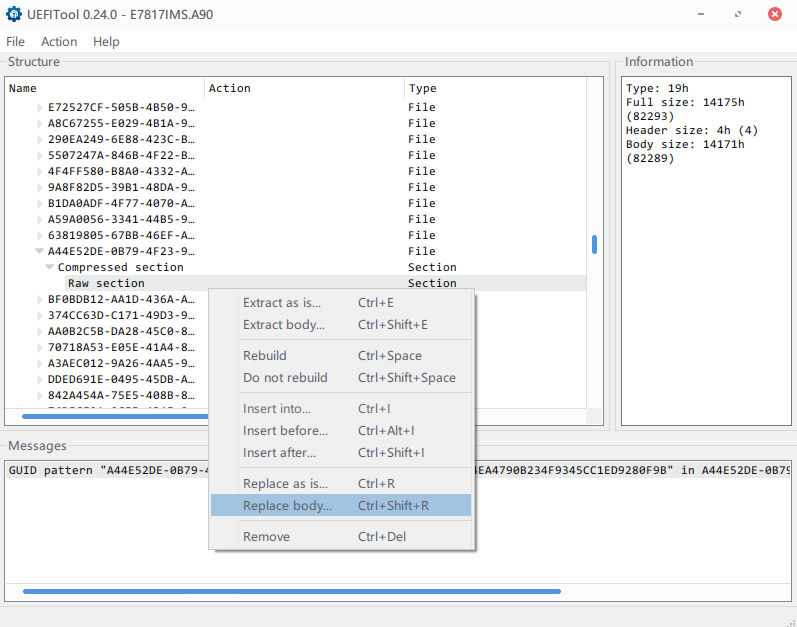Image resolution: width=797 pixels, height=627 pixels.
Task: Select the Raw section tree item
Action: point(106,284)
